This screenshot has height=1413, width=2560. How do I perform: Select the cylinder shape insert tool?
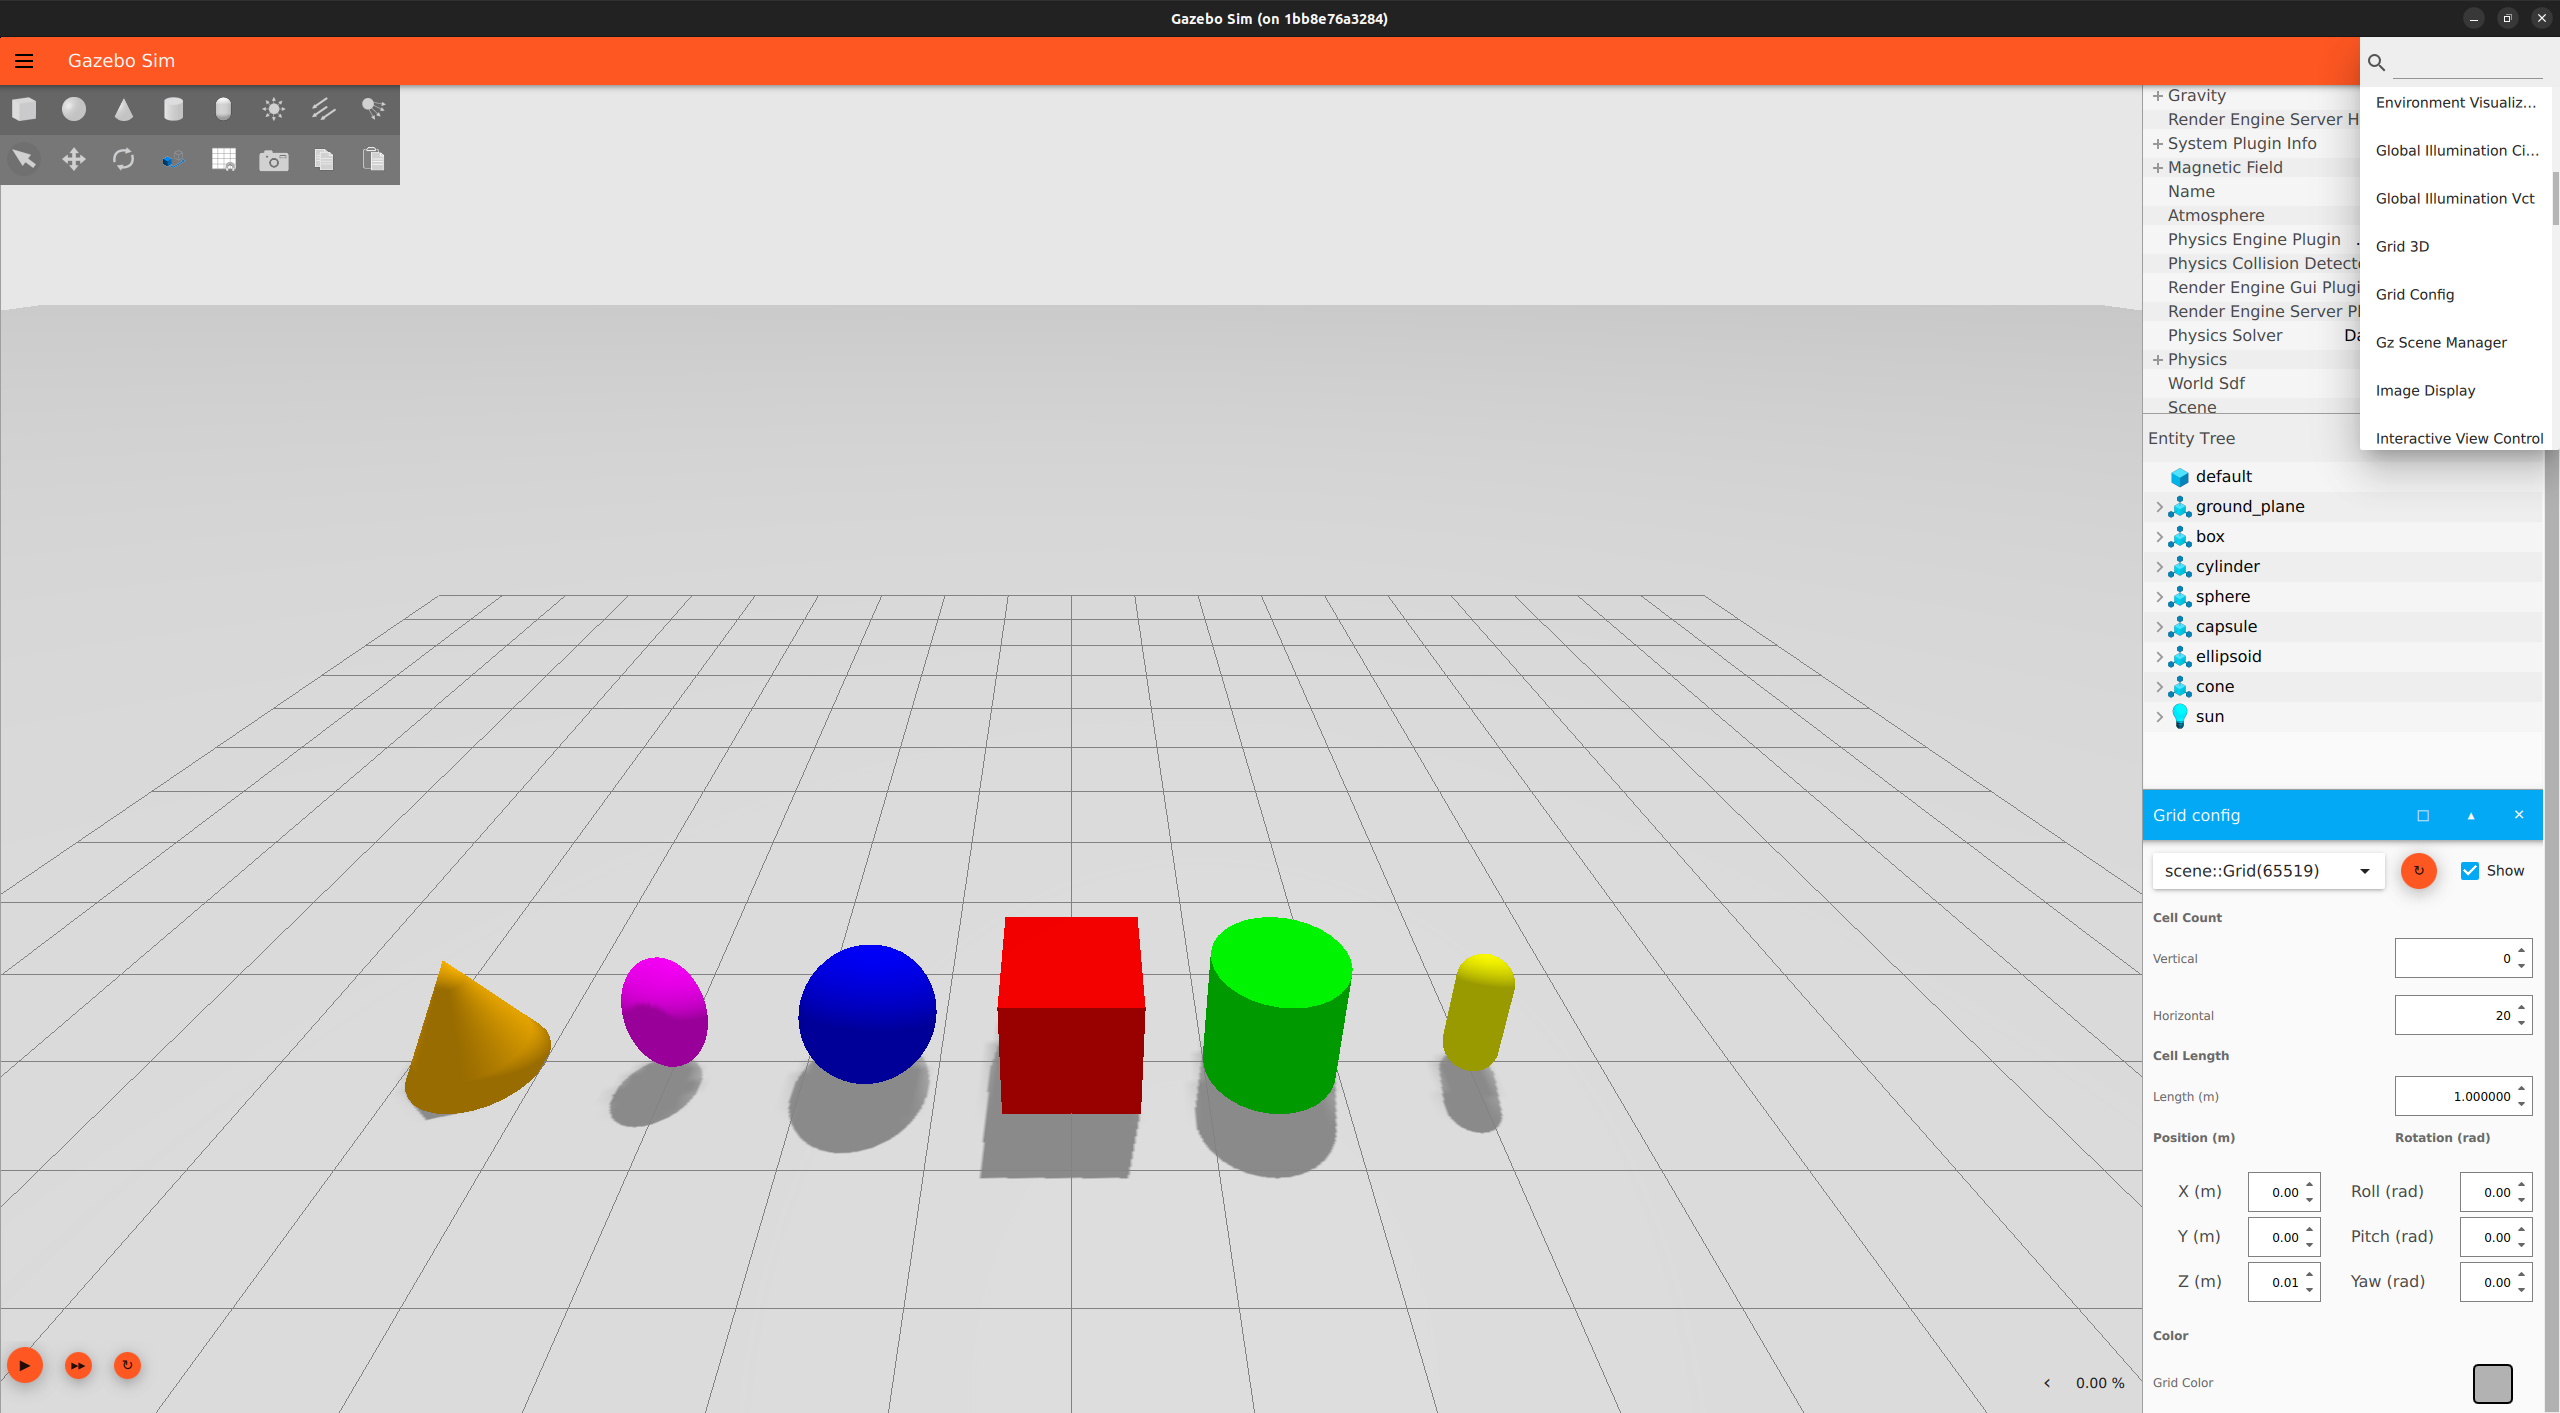point(172,108)
